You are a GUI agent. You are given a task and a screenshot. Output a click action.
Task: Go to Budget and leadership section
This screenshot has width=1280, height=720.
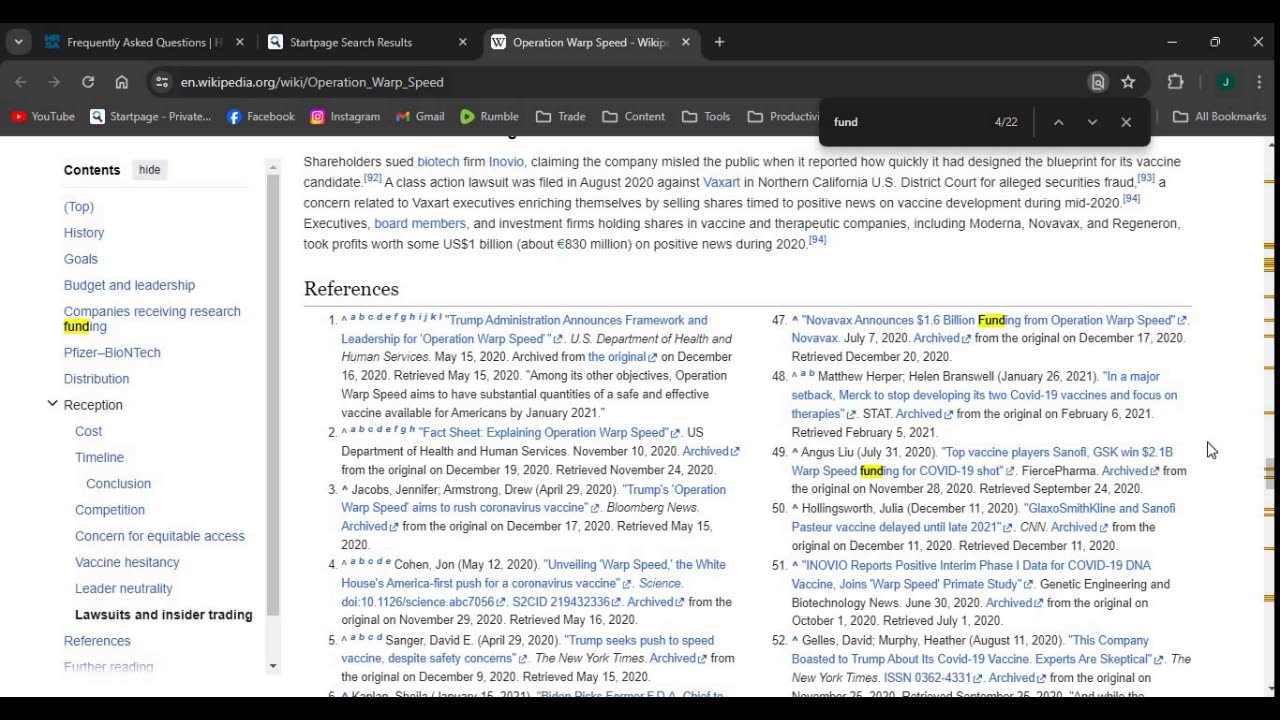[x=129, y=285]
